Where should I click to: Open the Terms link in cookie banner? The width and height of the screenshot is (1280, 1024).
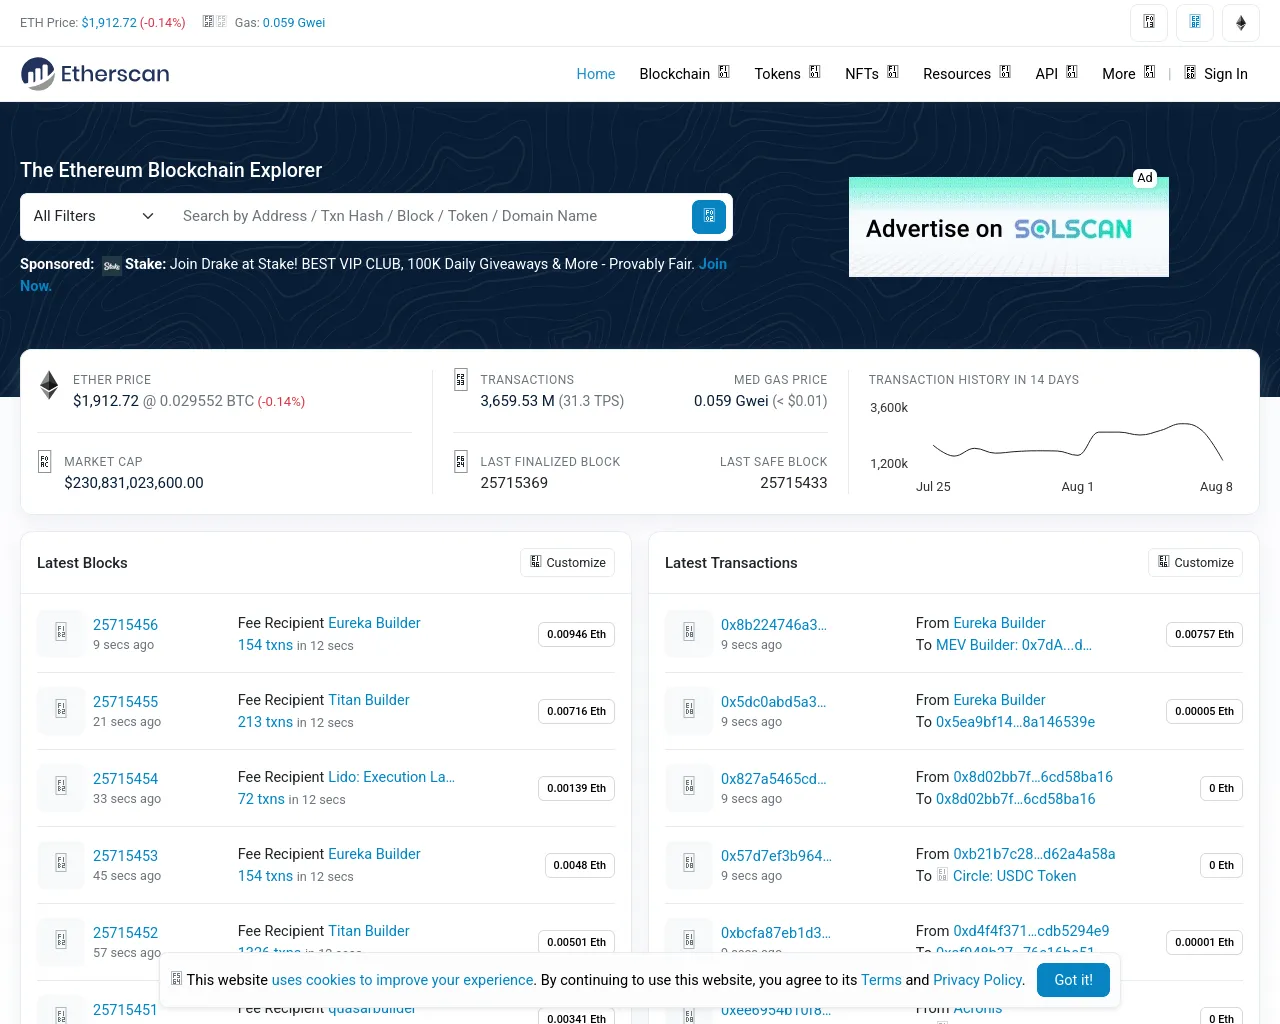point(881,980)
